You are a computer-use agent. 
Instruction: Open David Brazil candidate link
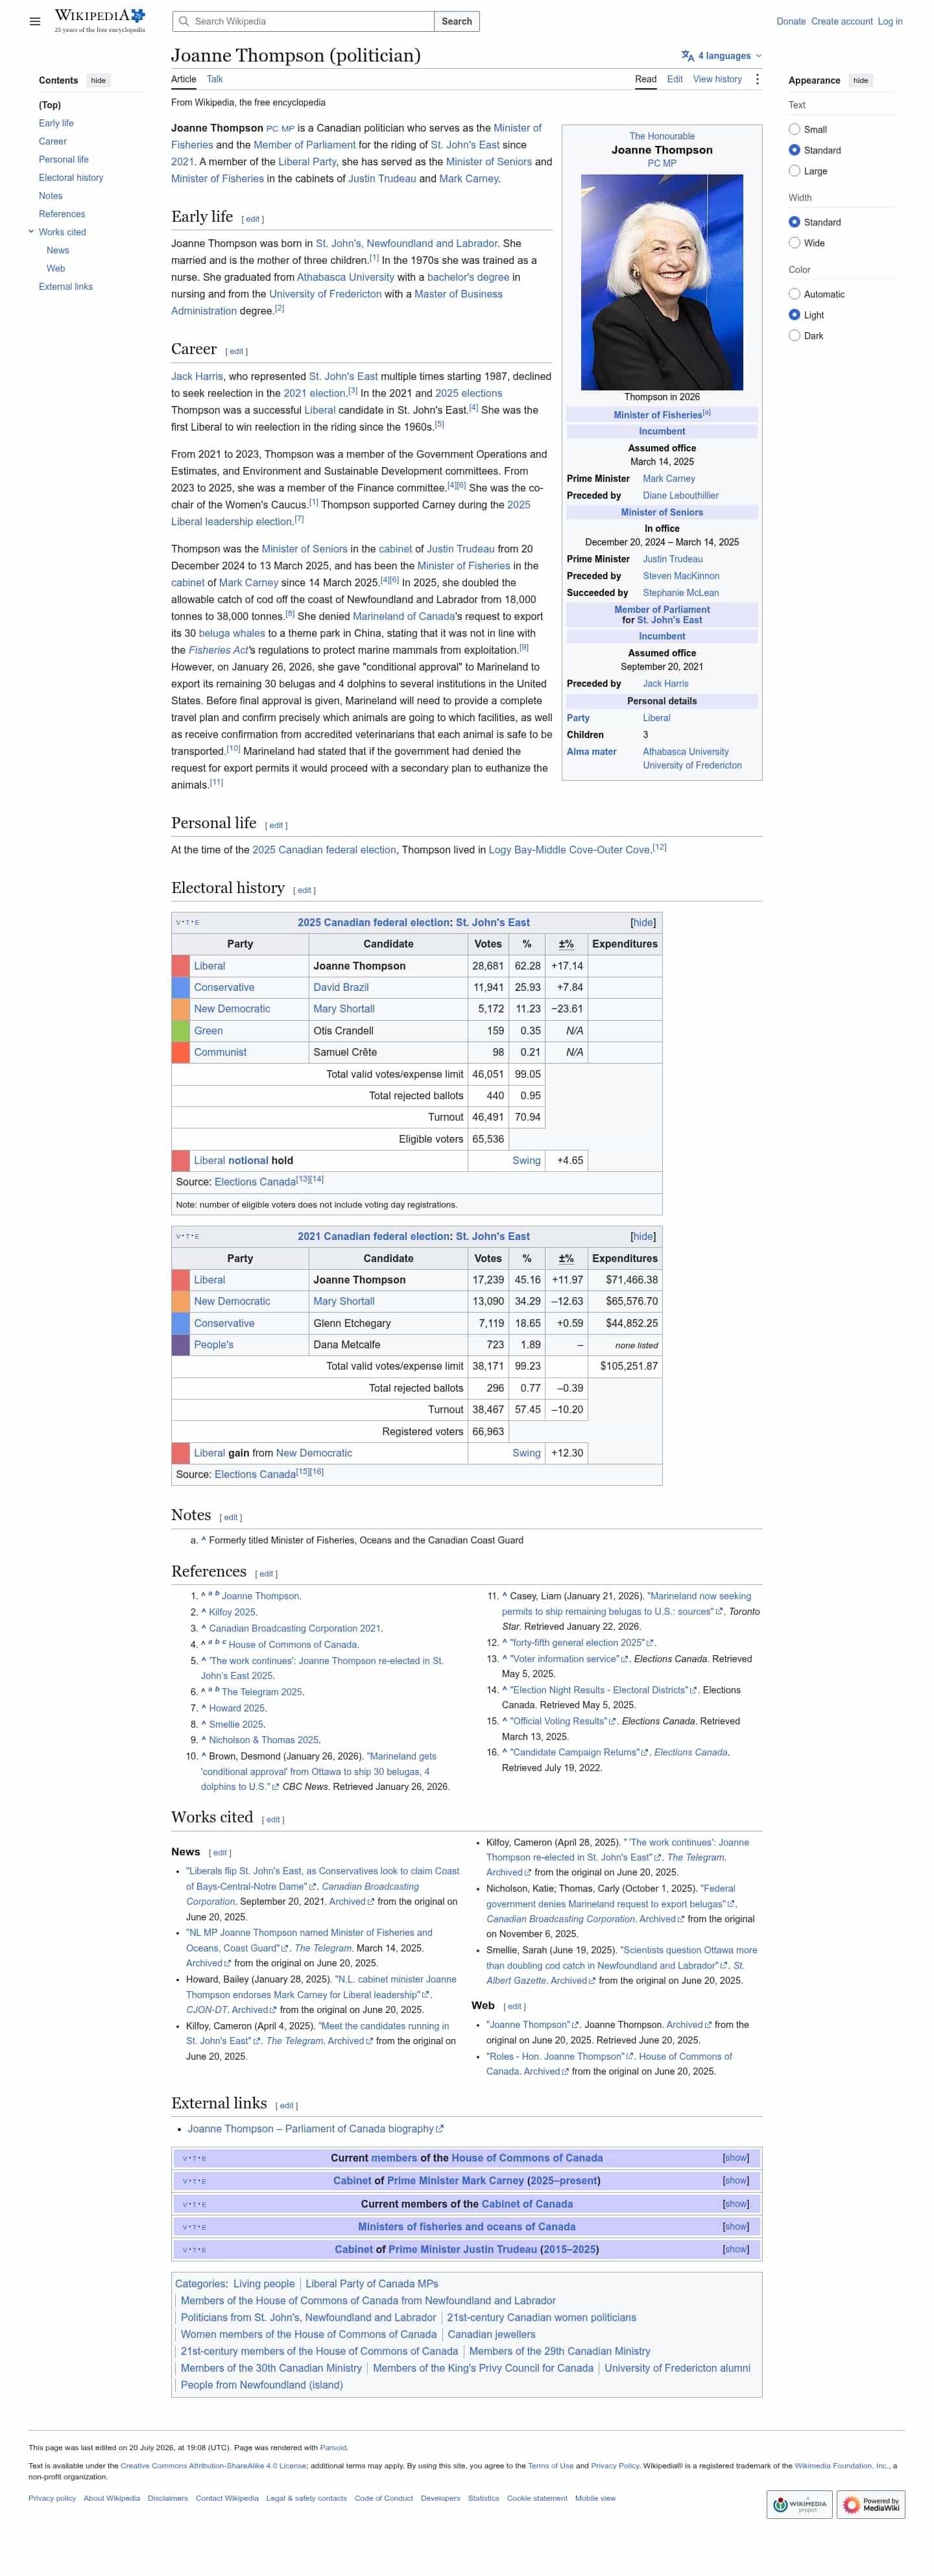click(341, 988)
